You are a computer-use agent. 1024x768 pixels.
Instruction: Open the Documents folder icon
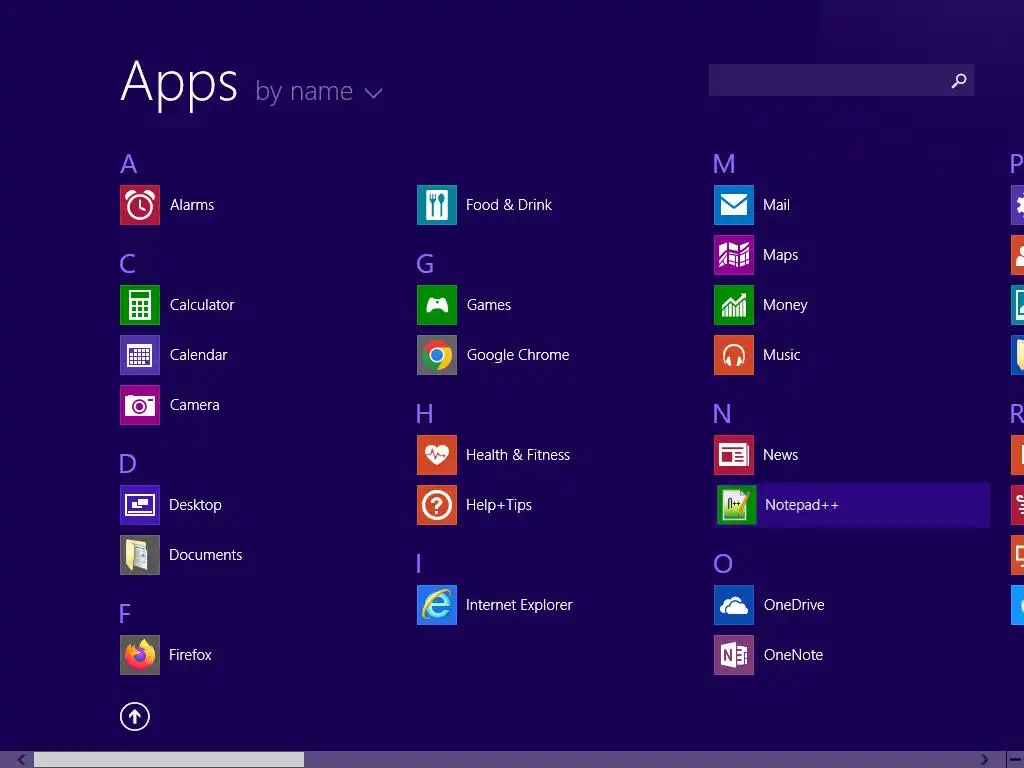click(140, 555)
